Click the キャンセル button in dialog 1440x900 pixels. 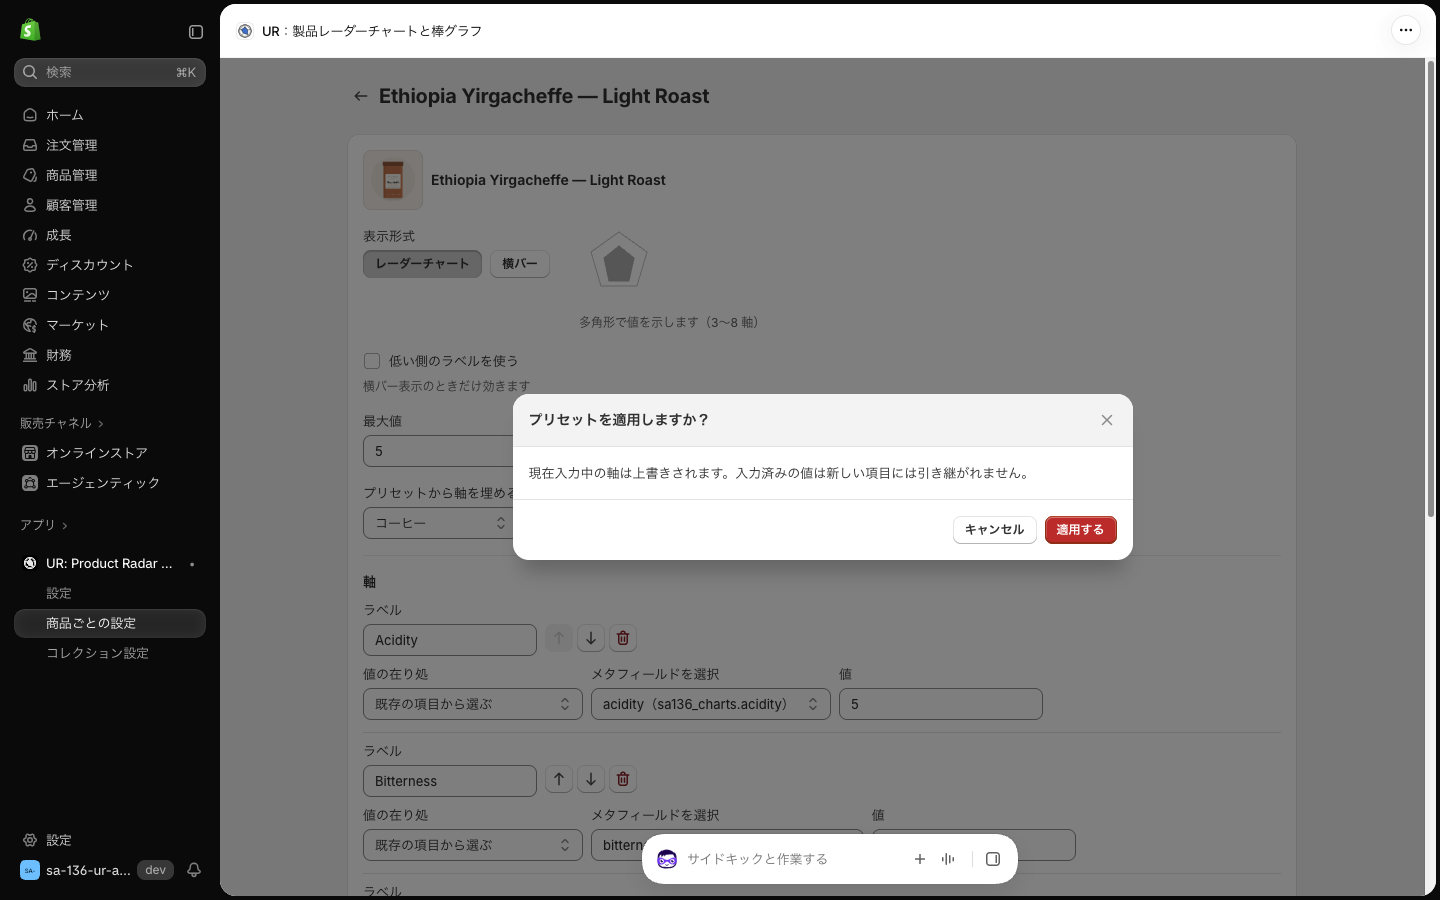click(994, 530)
